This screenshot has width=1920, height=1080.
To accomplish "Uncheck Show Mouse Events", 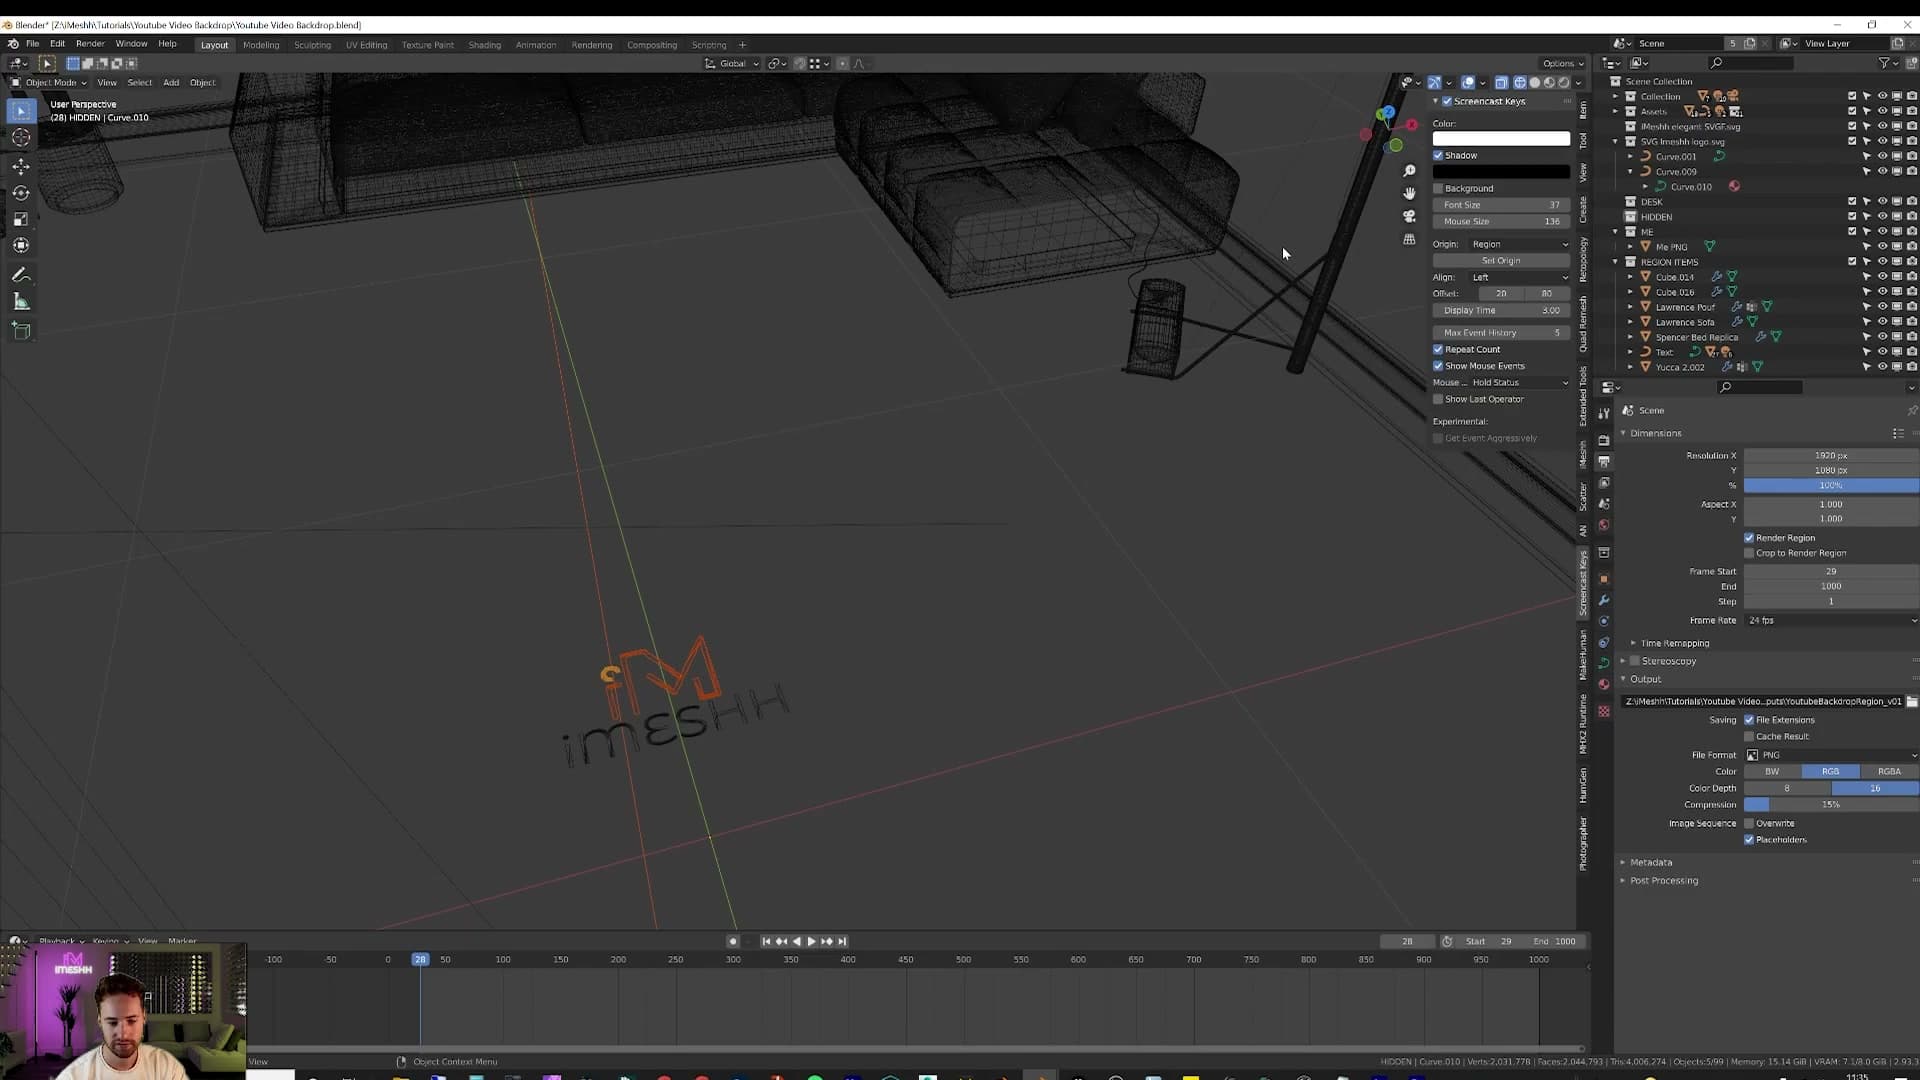I will coord(1438,366).
